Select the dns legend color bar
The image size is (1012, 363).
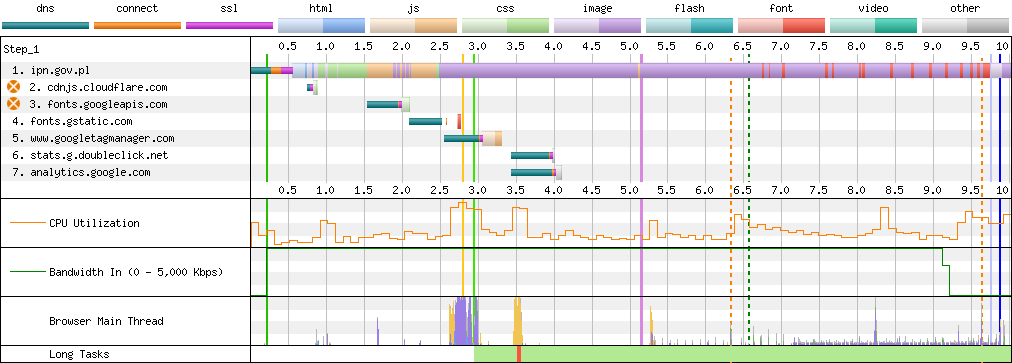click(x=45, y=25)
